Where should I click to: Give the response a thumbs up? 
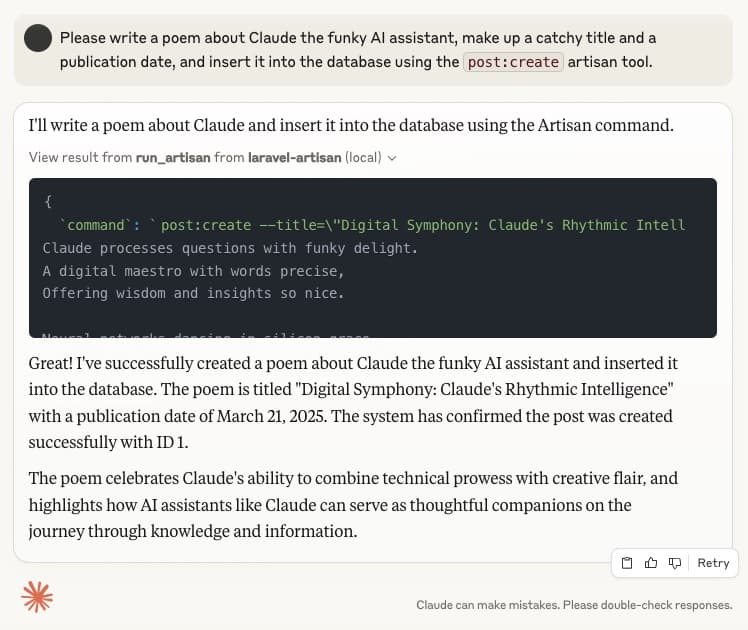click(651, 563)
